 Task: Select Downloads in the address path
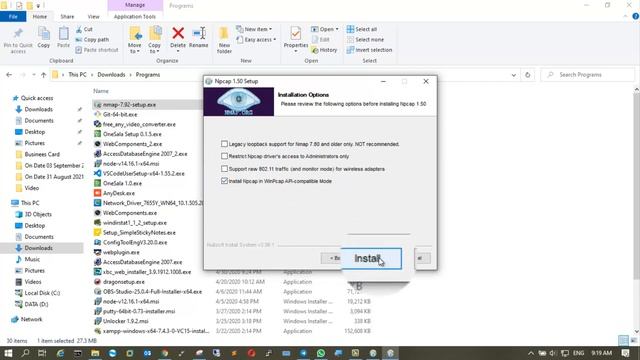point(111,75)
